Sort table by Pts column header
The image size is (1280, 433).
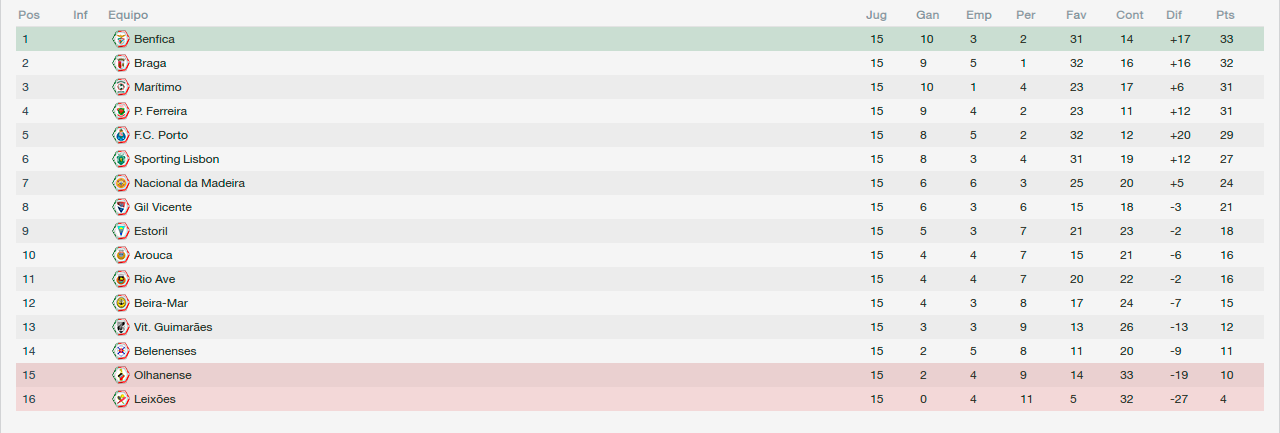click(x=1225, y=15)
